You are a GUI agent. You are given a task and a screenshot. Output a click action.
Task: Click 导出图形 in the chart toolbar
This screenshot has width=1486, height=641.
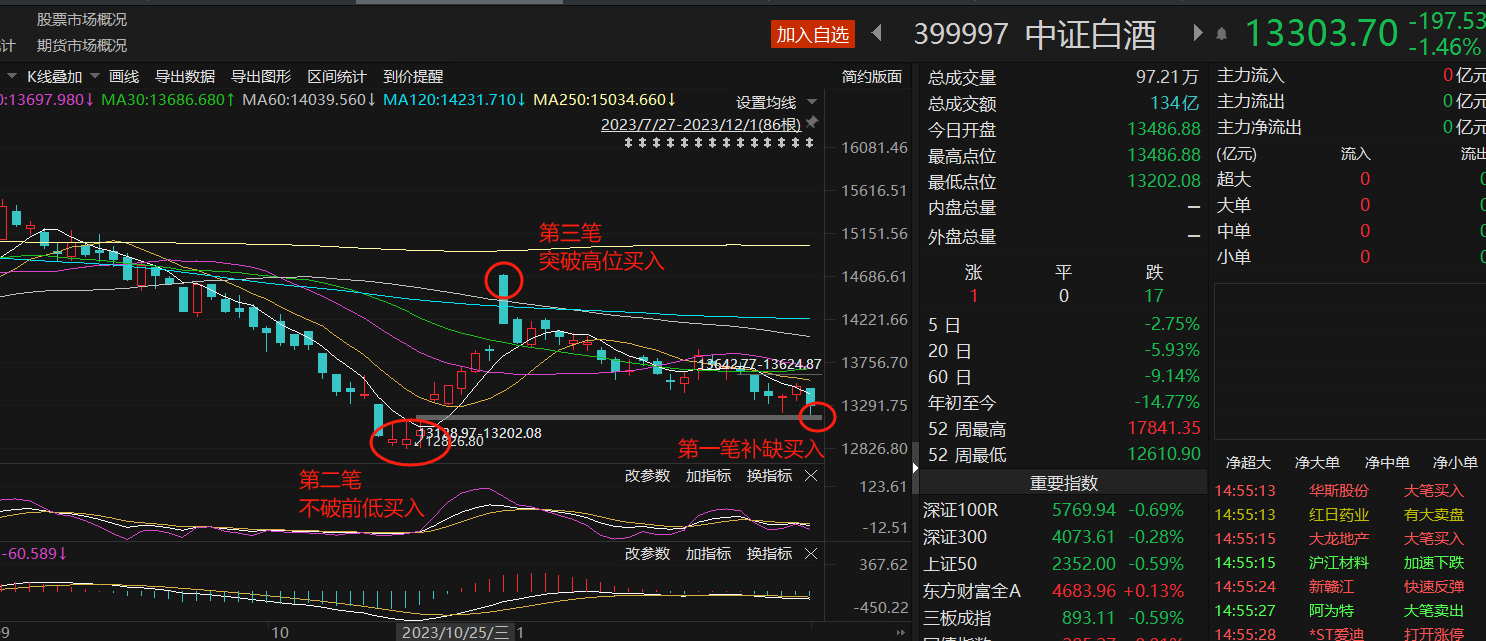click(261, 76)
